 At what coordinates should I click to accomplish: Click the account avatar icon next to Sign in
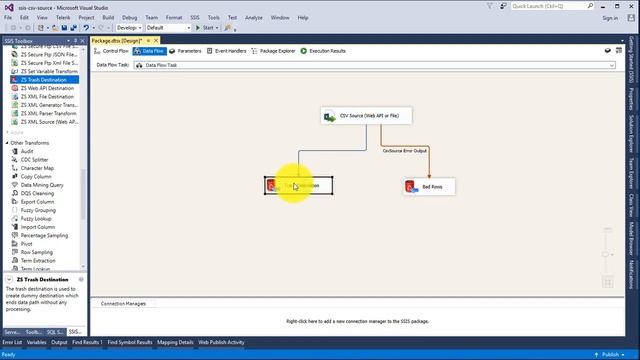coord(631,18)
